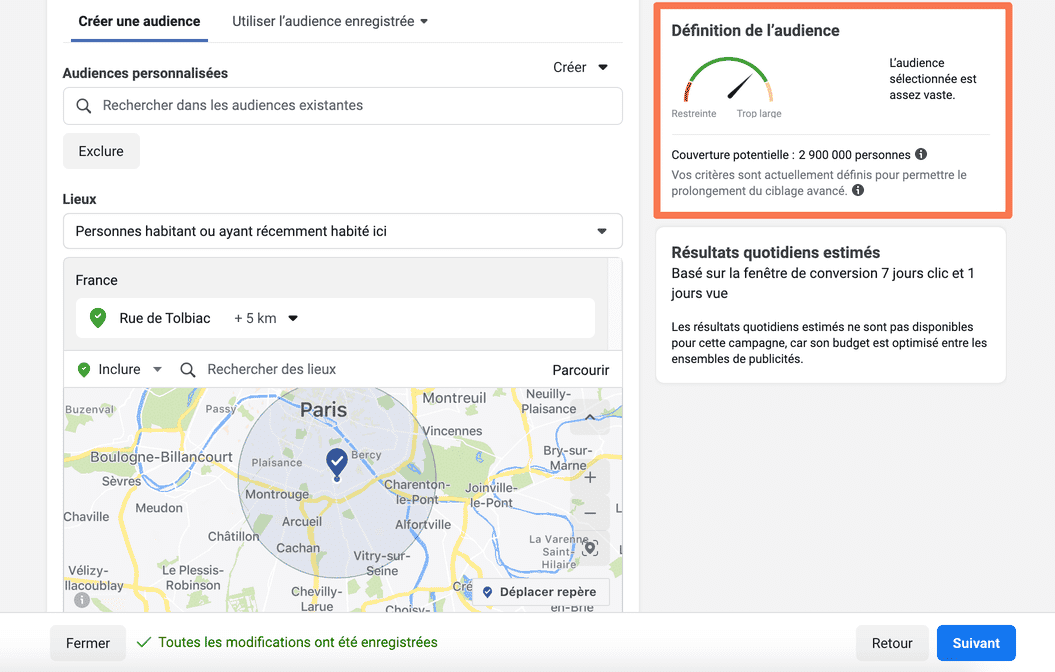Zoom out on the map

point(590,513)
